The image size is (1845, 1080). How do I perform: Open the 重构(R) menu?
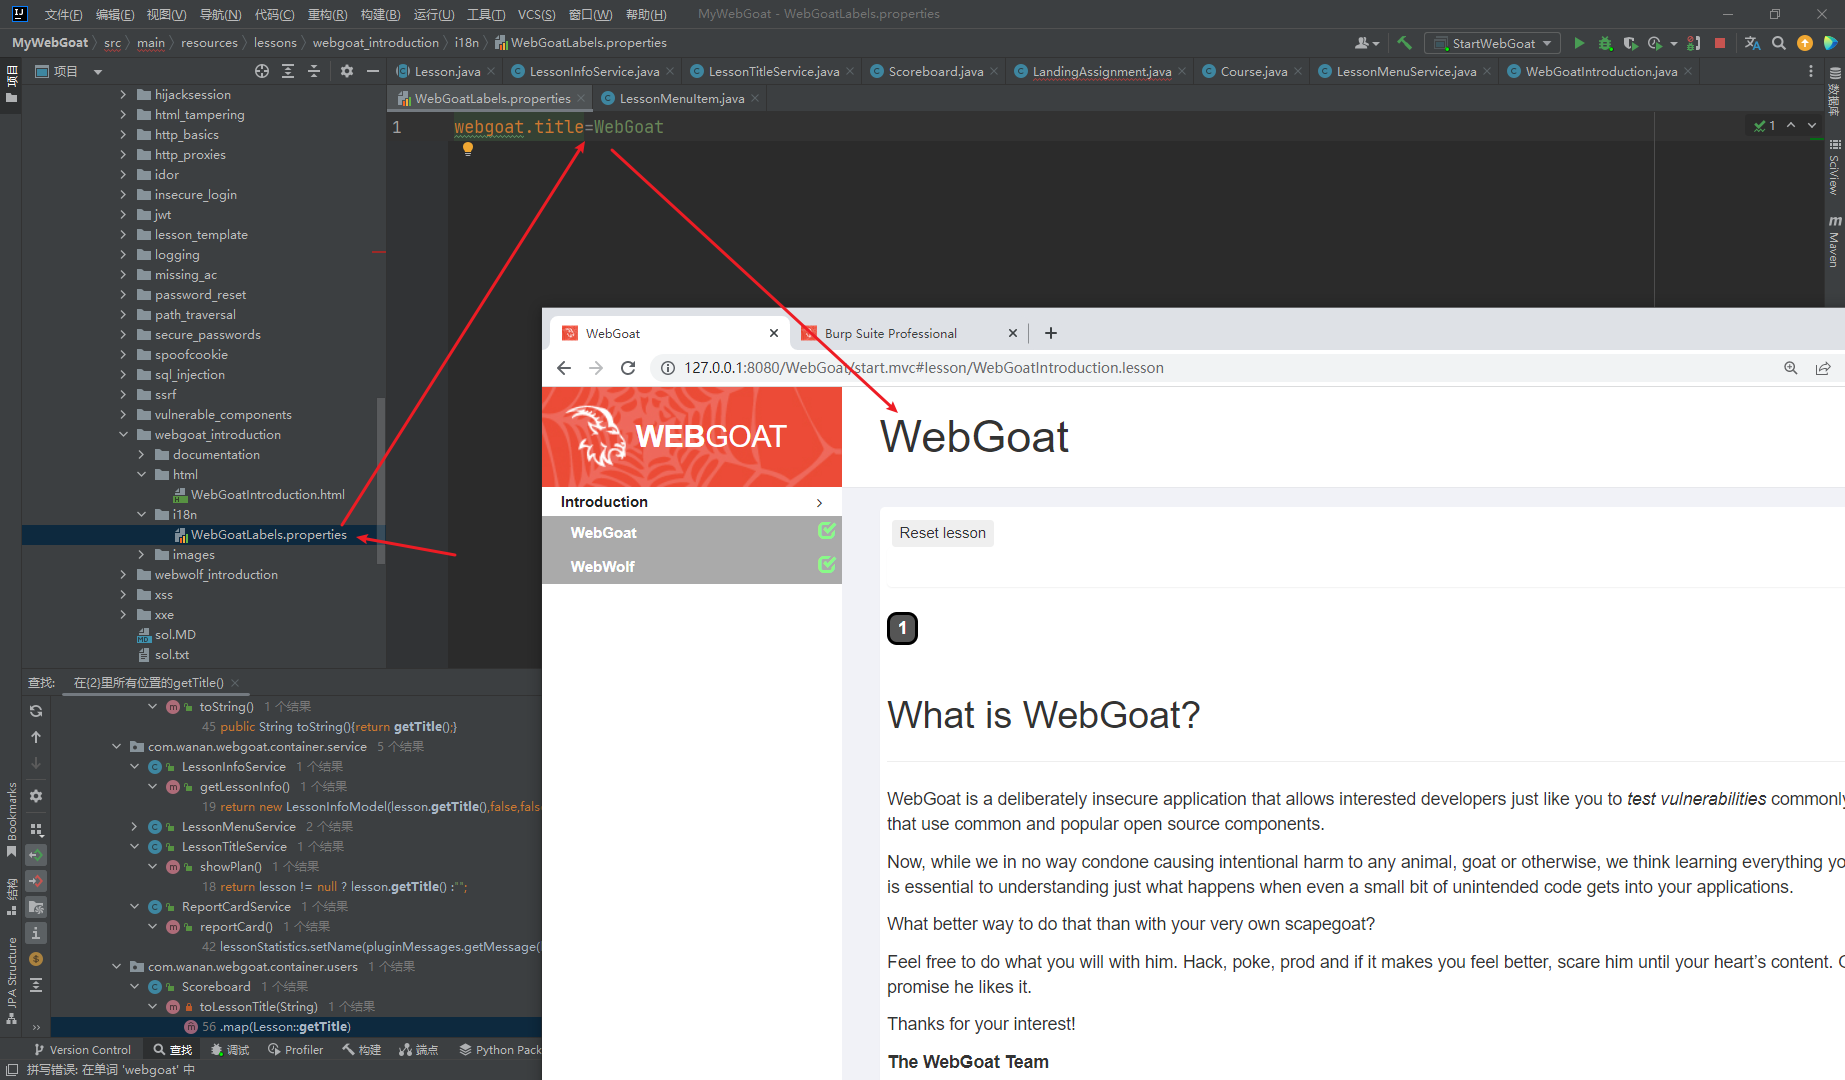tap(327, 14)
